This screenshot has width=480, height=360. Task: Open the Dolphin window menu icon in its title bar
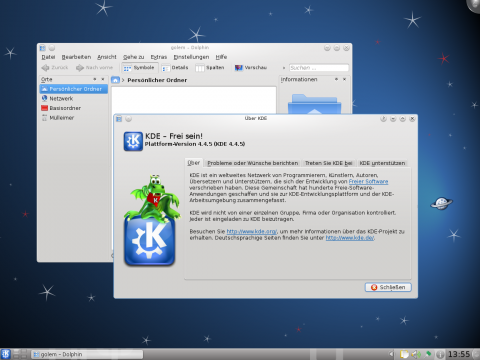pos(43,48)
